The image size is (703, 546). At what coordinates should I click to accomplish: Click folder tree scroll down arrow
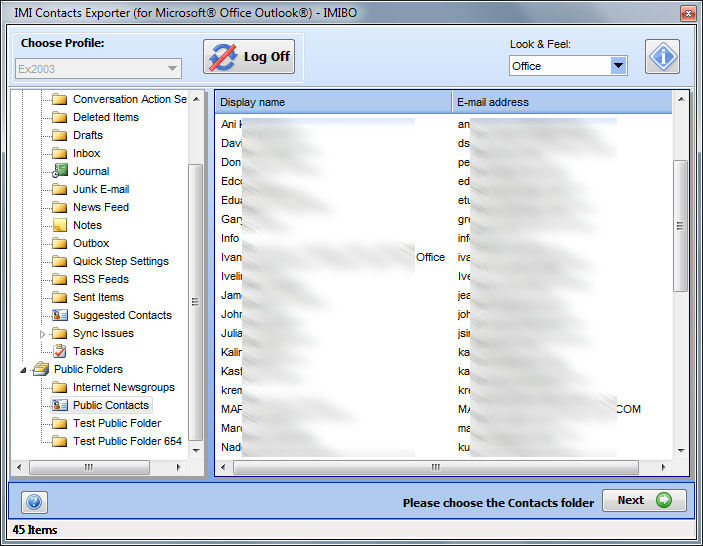[196, 451]
